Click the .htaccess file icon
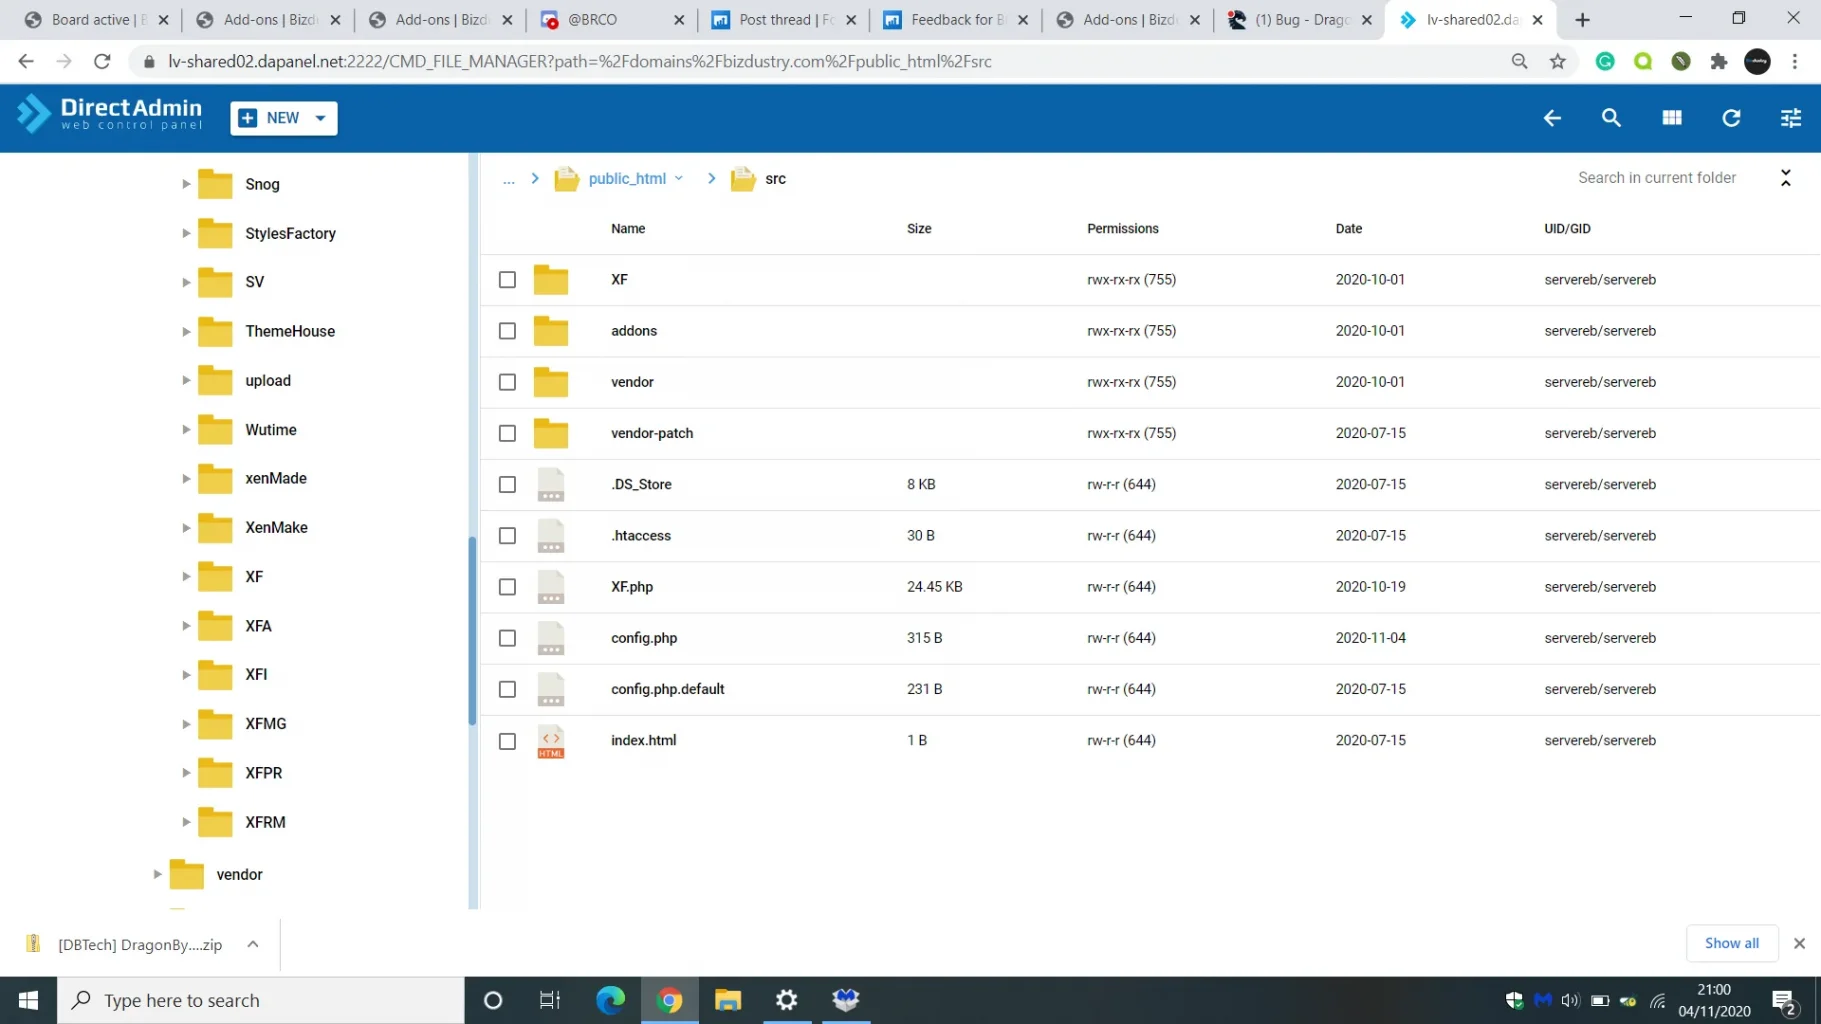1821x1024 pixels. coord(551,536)
